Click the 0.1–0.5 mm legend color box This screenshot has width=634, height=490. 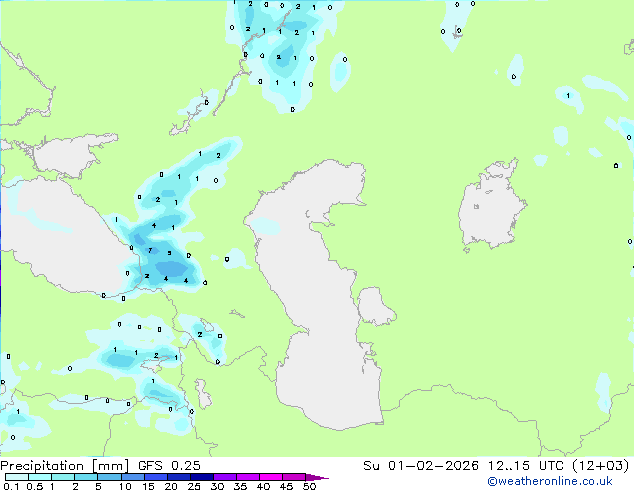pyautogui.click(x=17, y=477)
